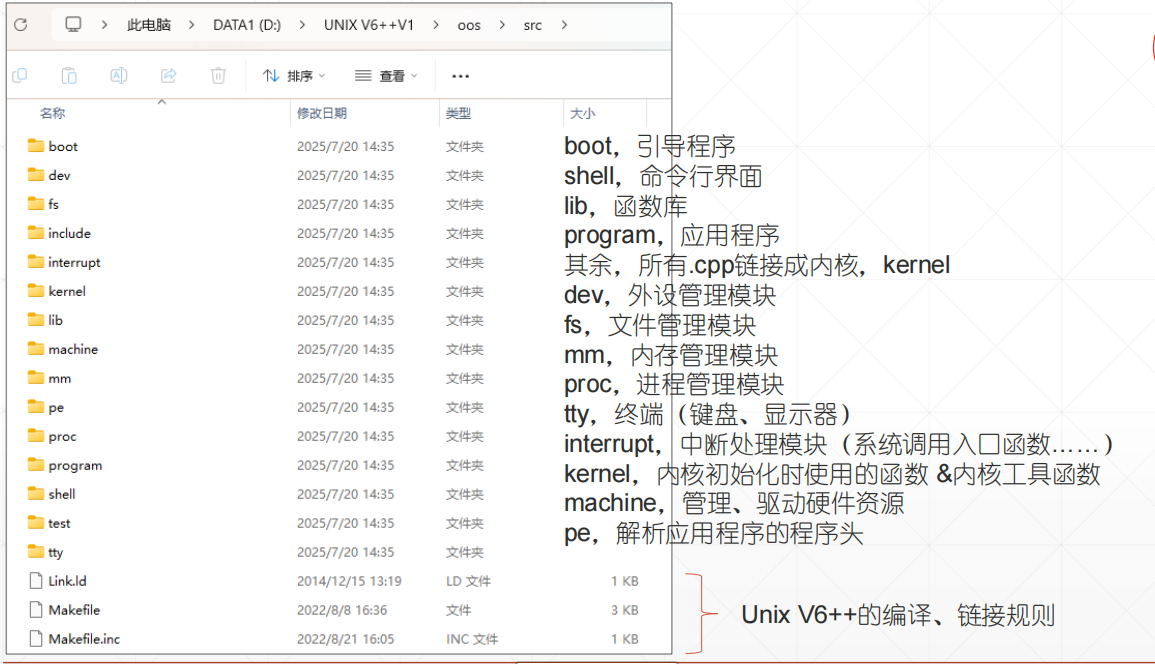Click the Rename icon in toolbar
This screenshot has height=664, width=1155.
coord(118,76)
